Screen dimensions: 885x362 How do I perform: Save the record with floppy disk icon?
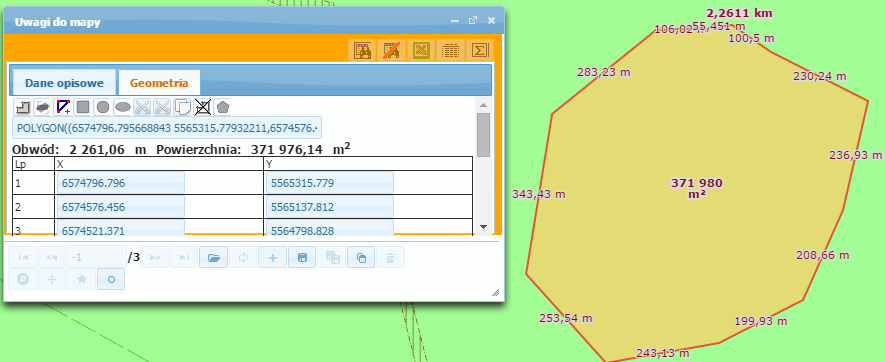[x=302, y=258]
